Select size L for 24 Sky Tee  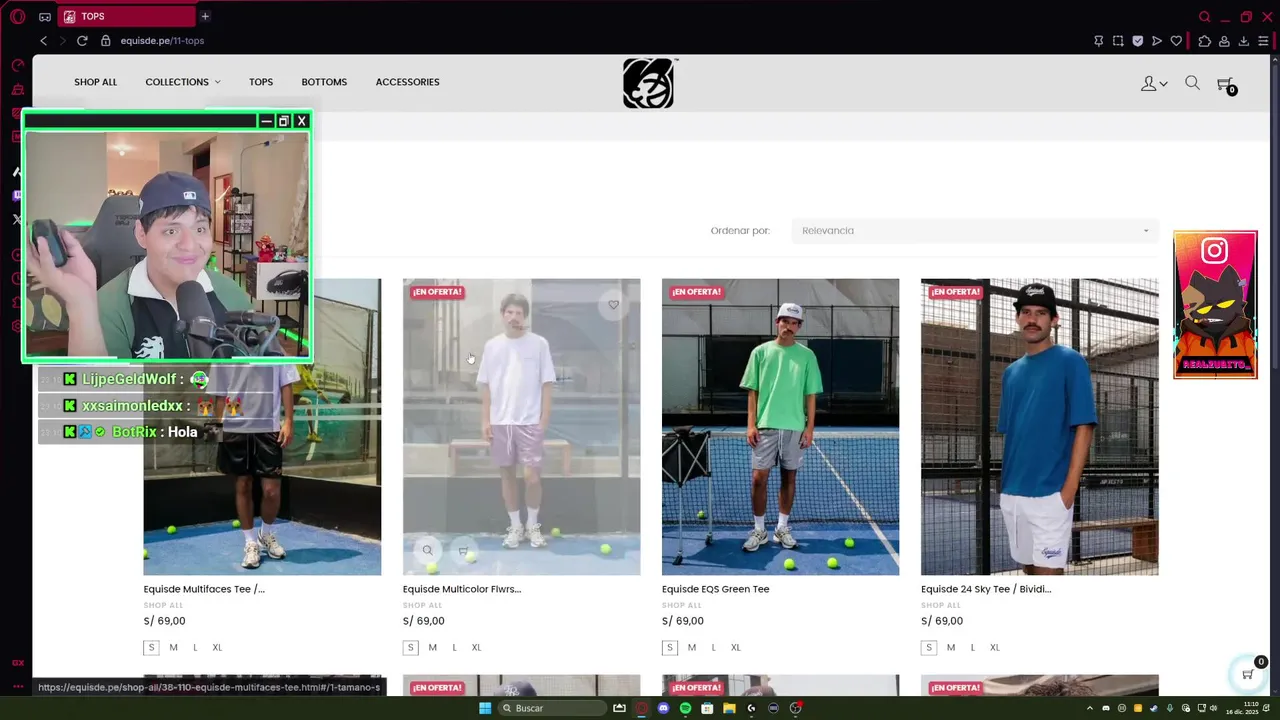[x=972, y=647]
